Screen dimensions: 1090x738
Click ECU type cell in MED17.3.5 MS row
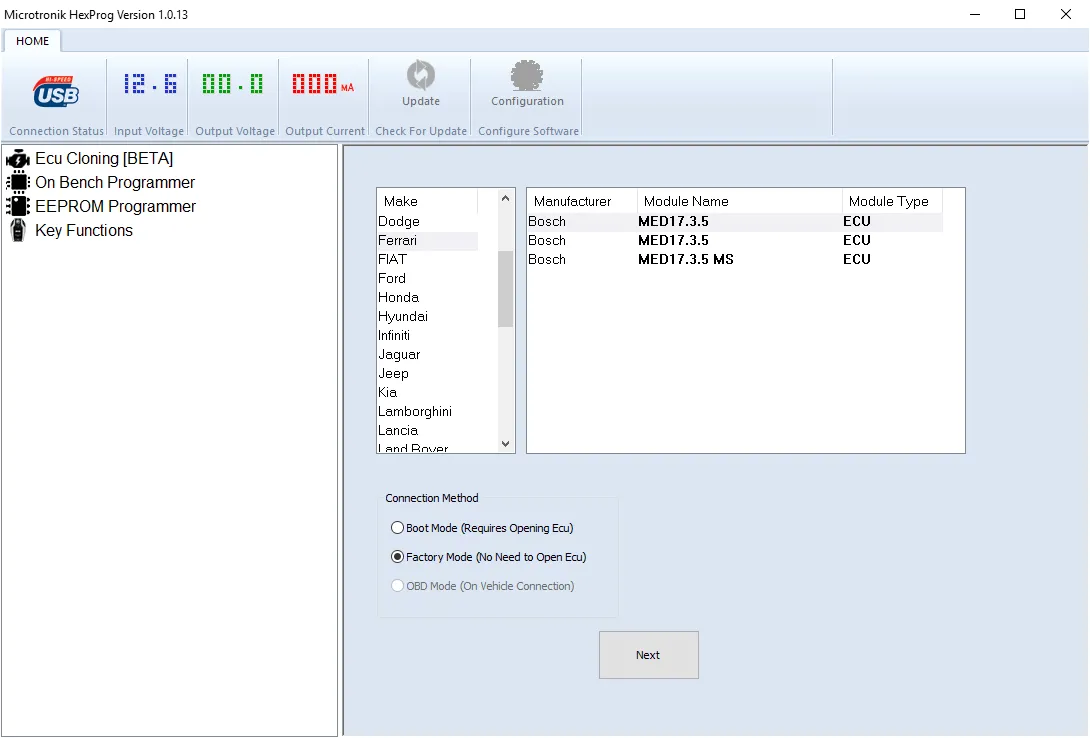coord(856,259)
